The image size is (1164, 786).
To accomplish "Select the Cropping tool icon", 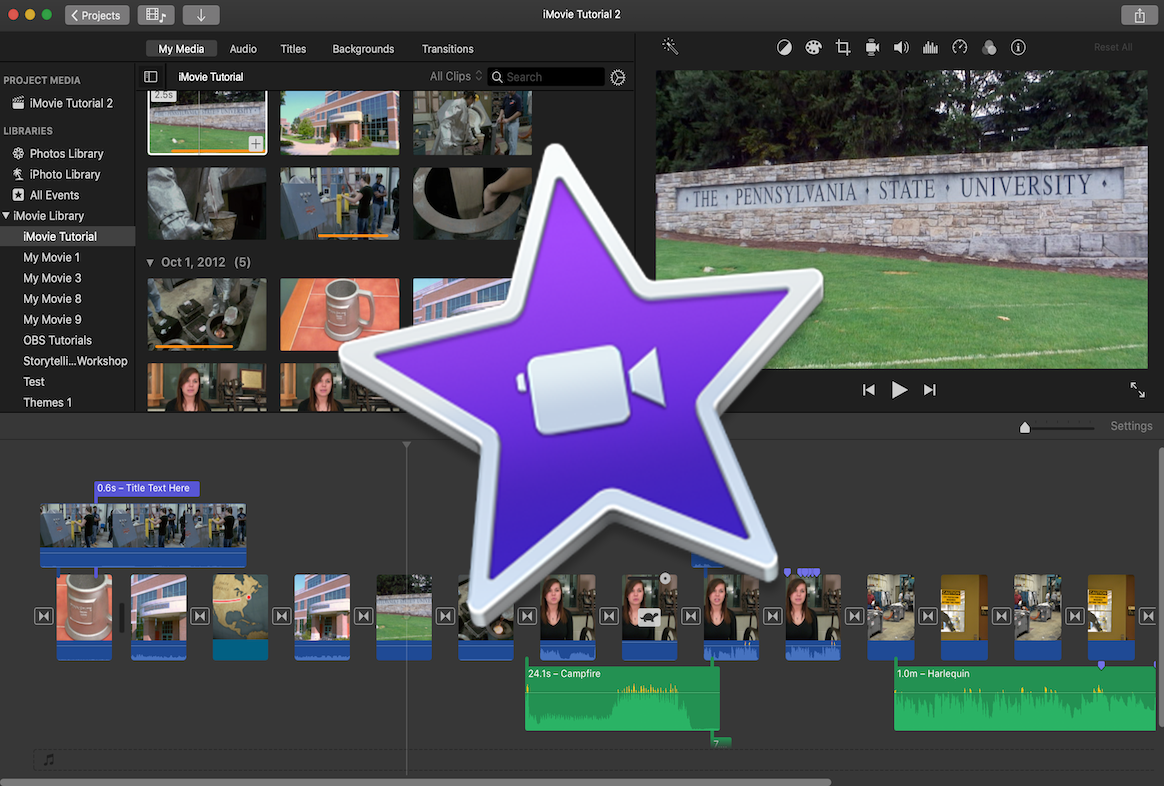I will [843, 48].
